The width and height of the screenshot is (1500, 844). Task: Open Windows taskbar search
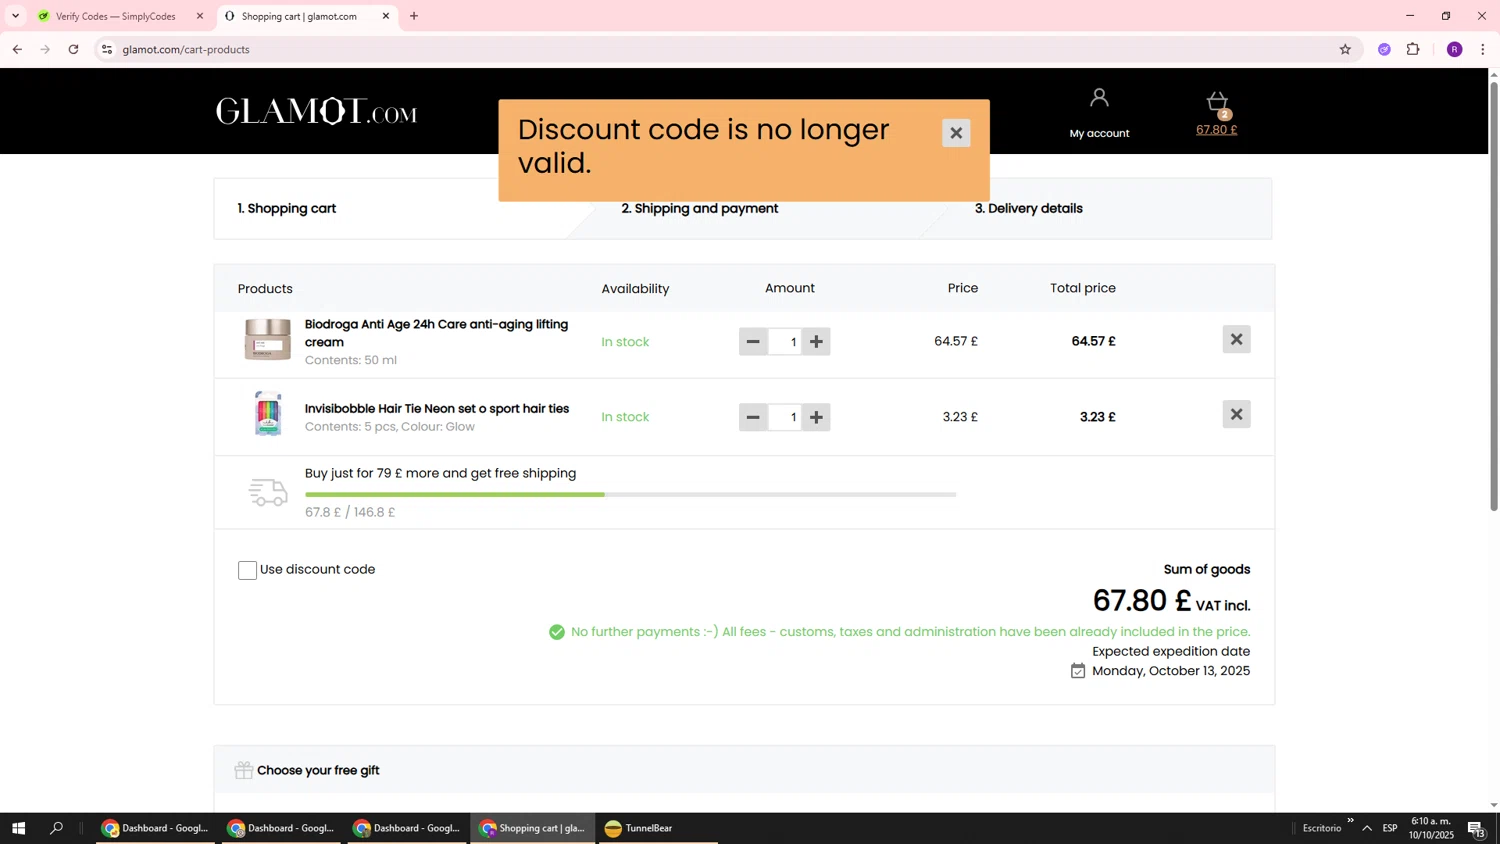56,828
